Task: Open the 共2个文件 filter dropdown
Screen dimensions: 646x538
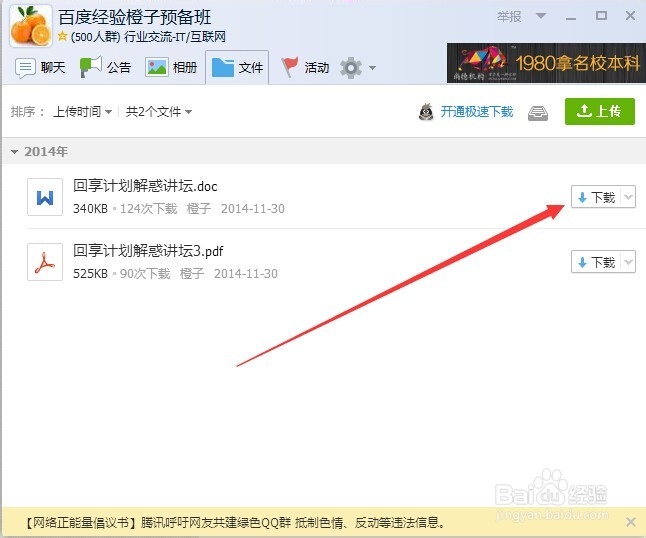Action: tap(159, 112)
